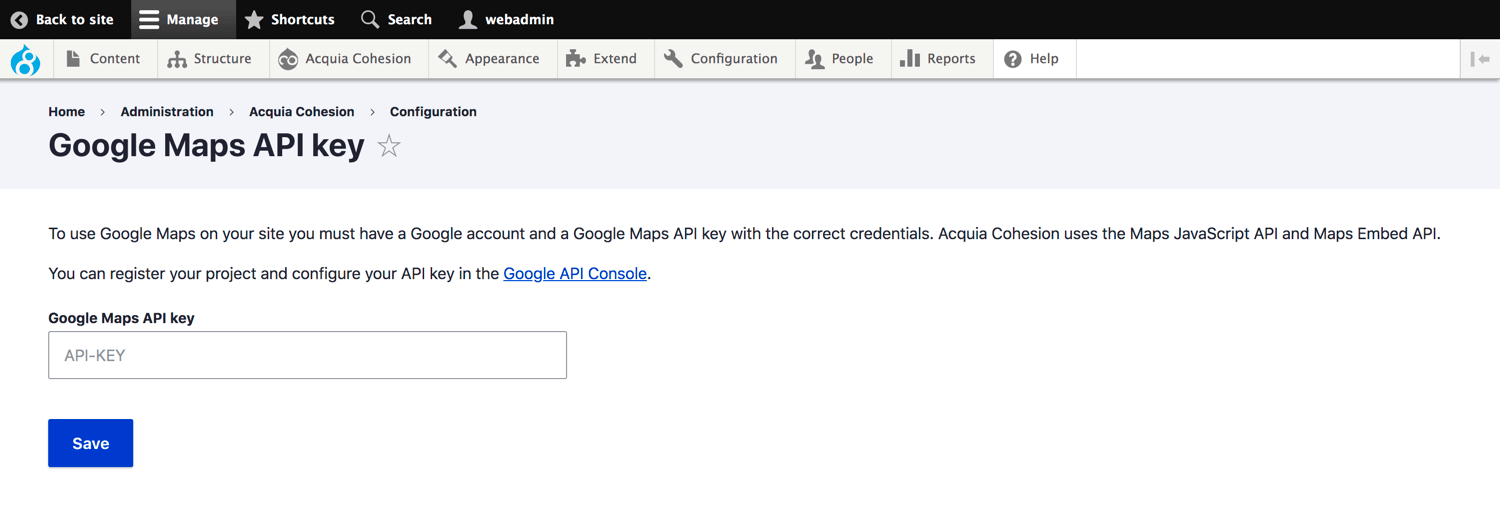
Task: Open the Reports menu
Action: (x=938, y=59)
